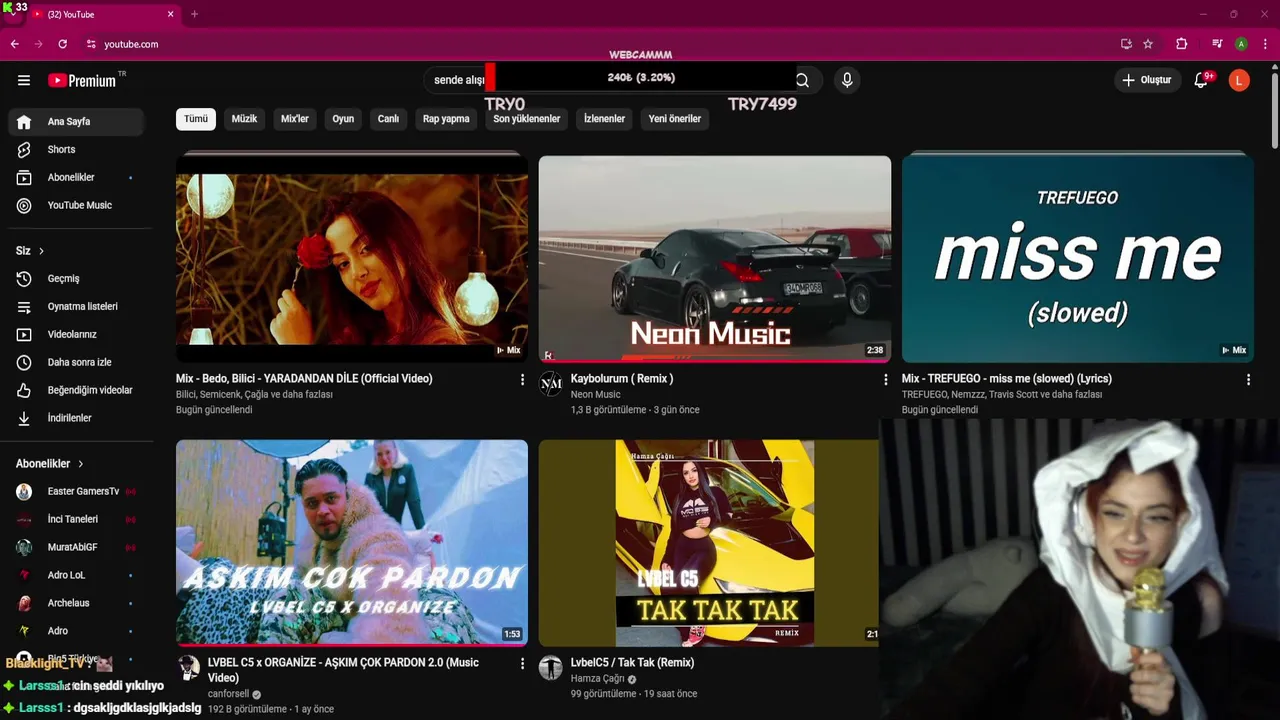
Task: Open options menu for TREFUEGO miss me
Action: [1248, 380]
